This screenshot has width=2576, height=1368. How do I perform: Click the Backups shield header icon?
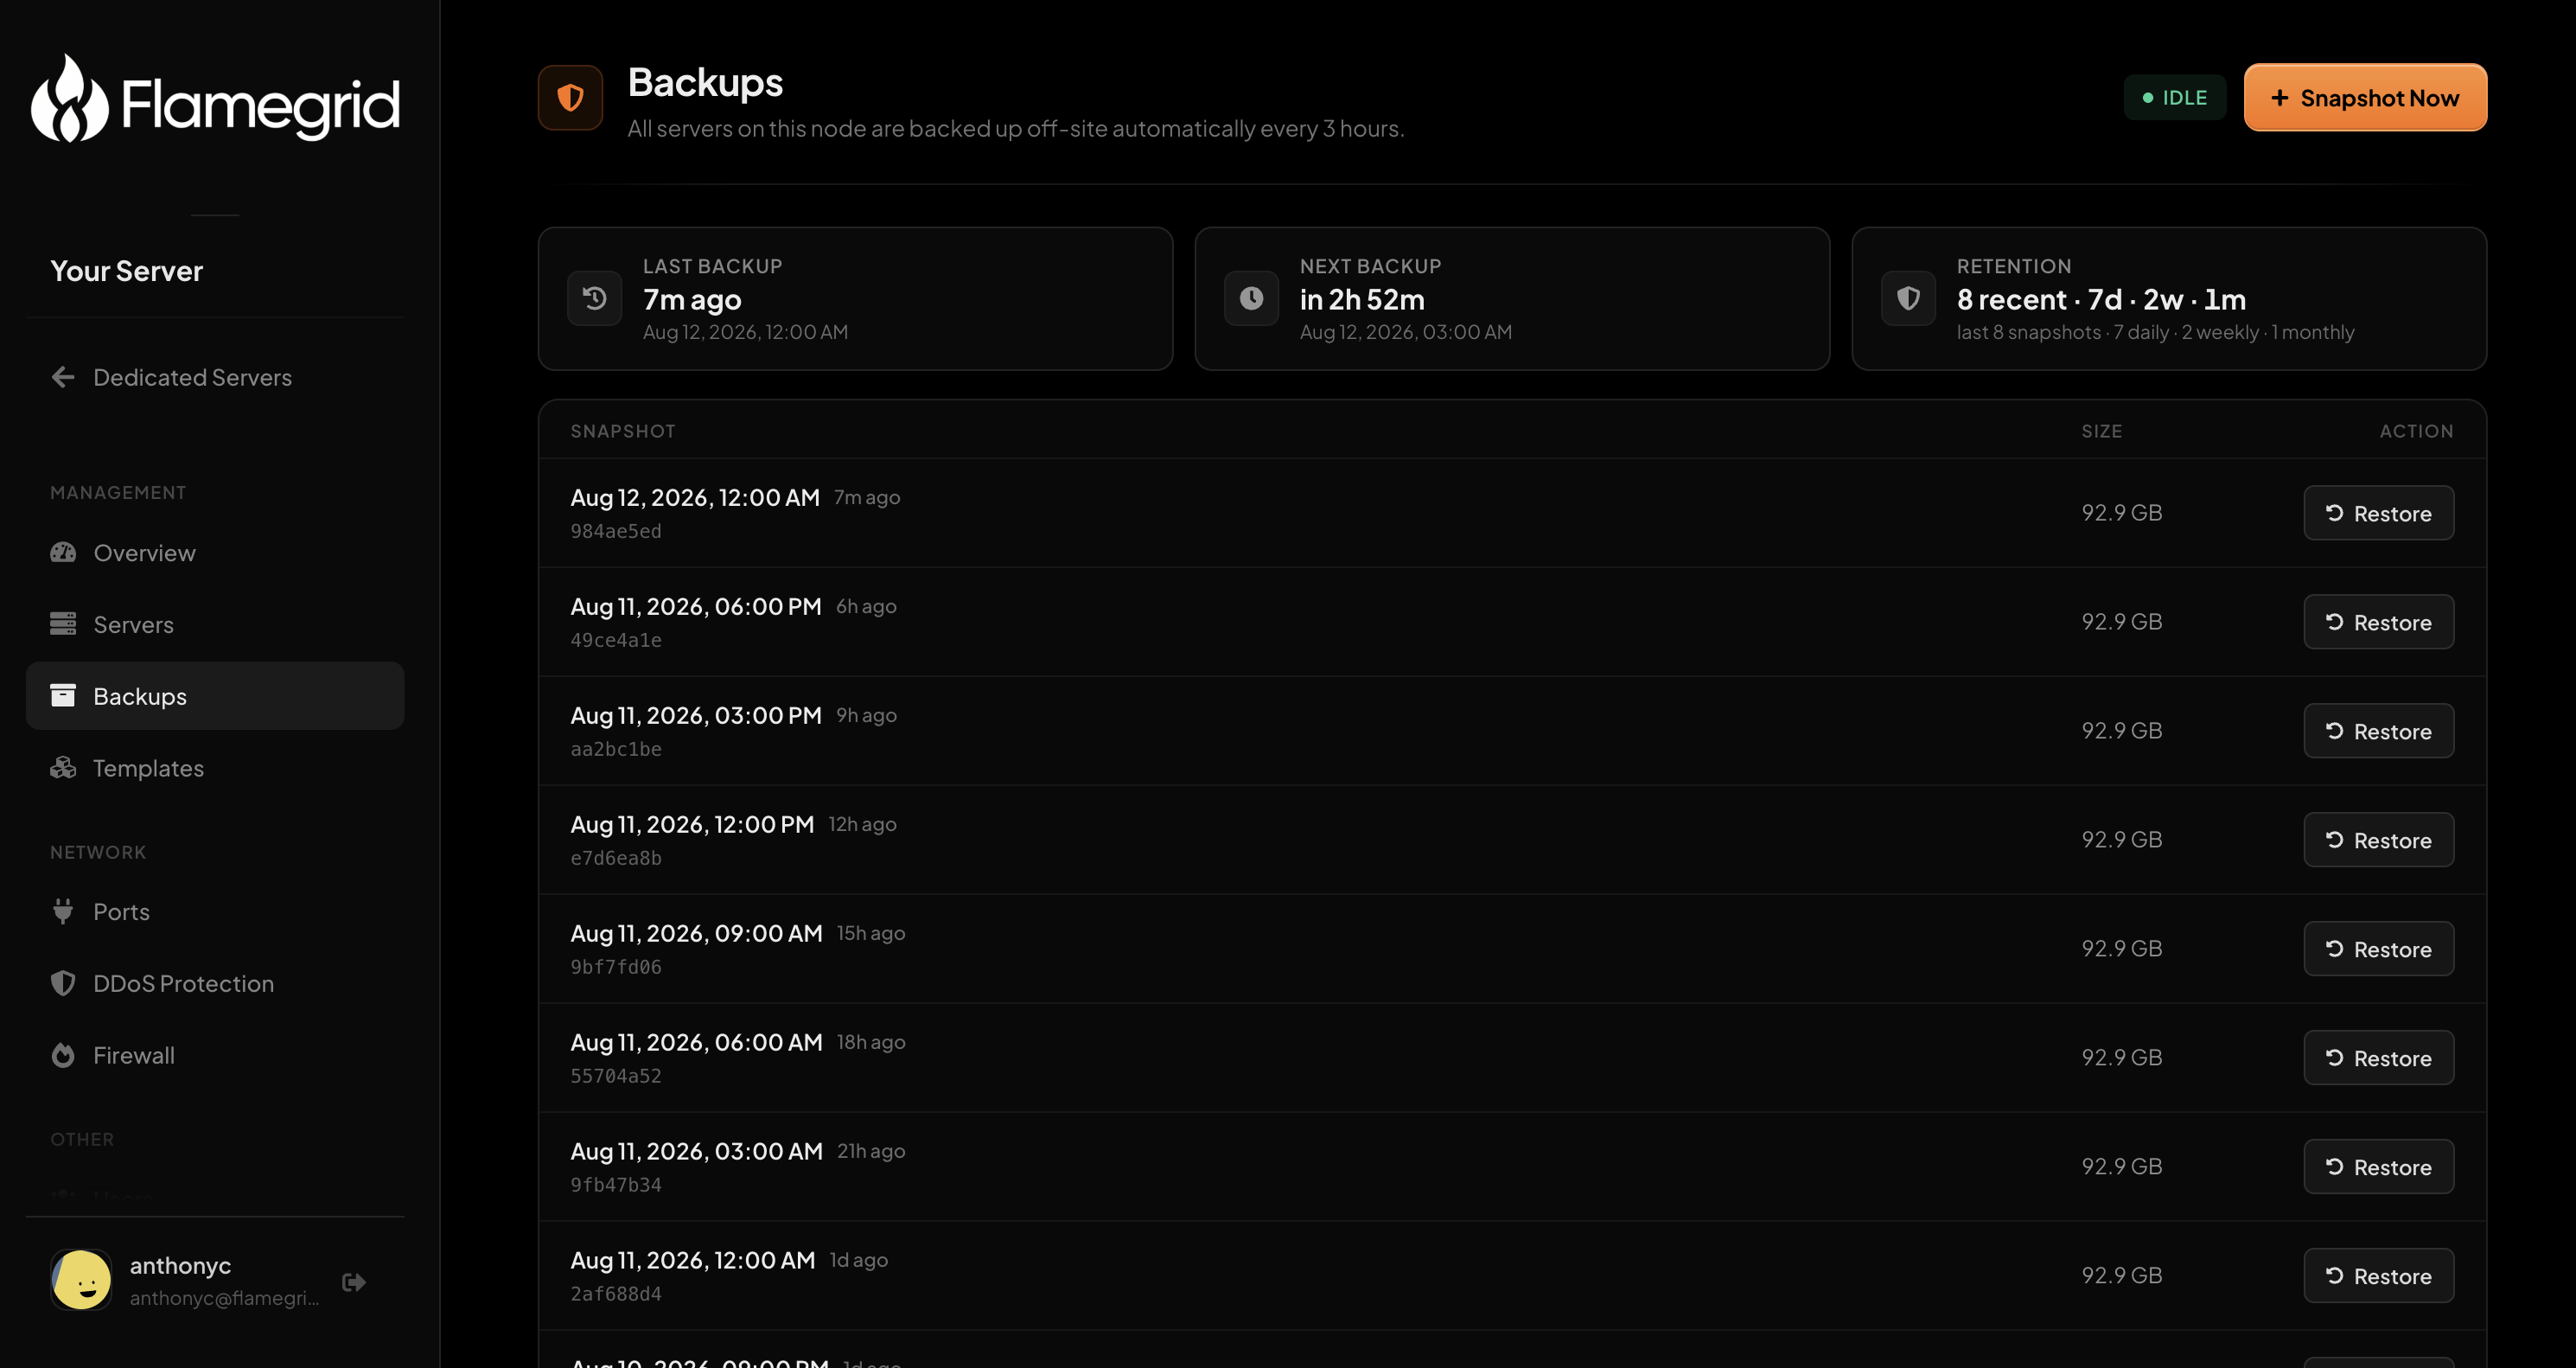tap(570, 98)
